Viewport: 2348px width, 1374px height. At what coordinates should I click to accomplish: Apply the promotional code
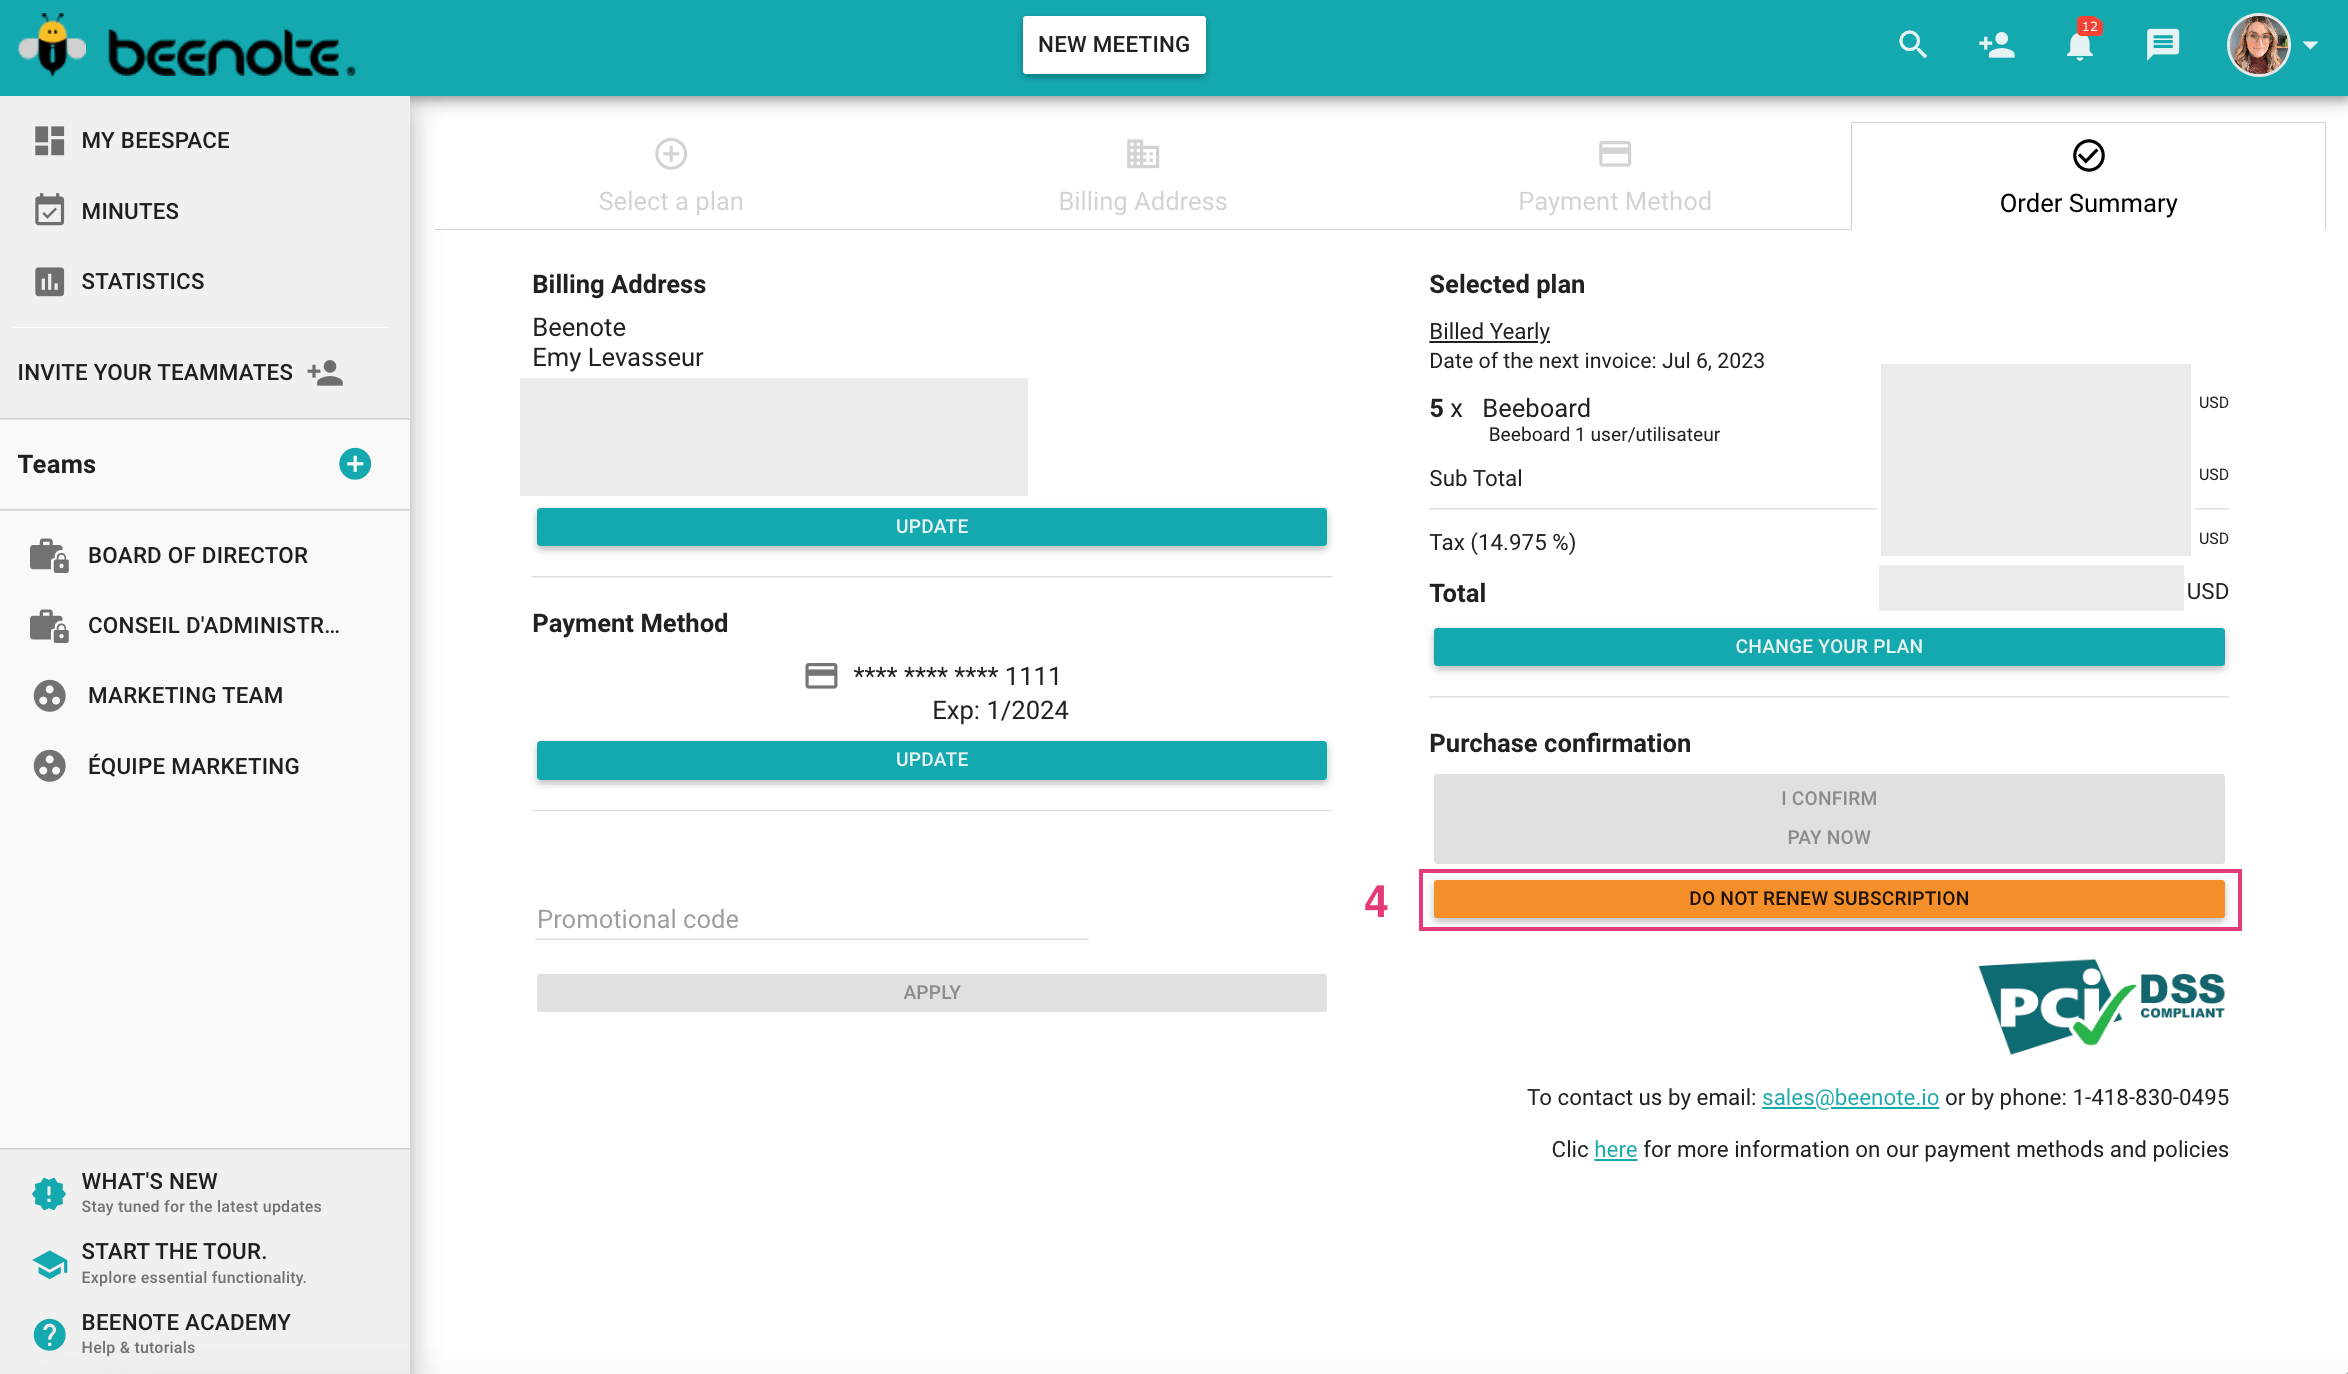(x=932, y=993)
